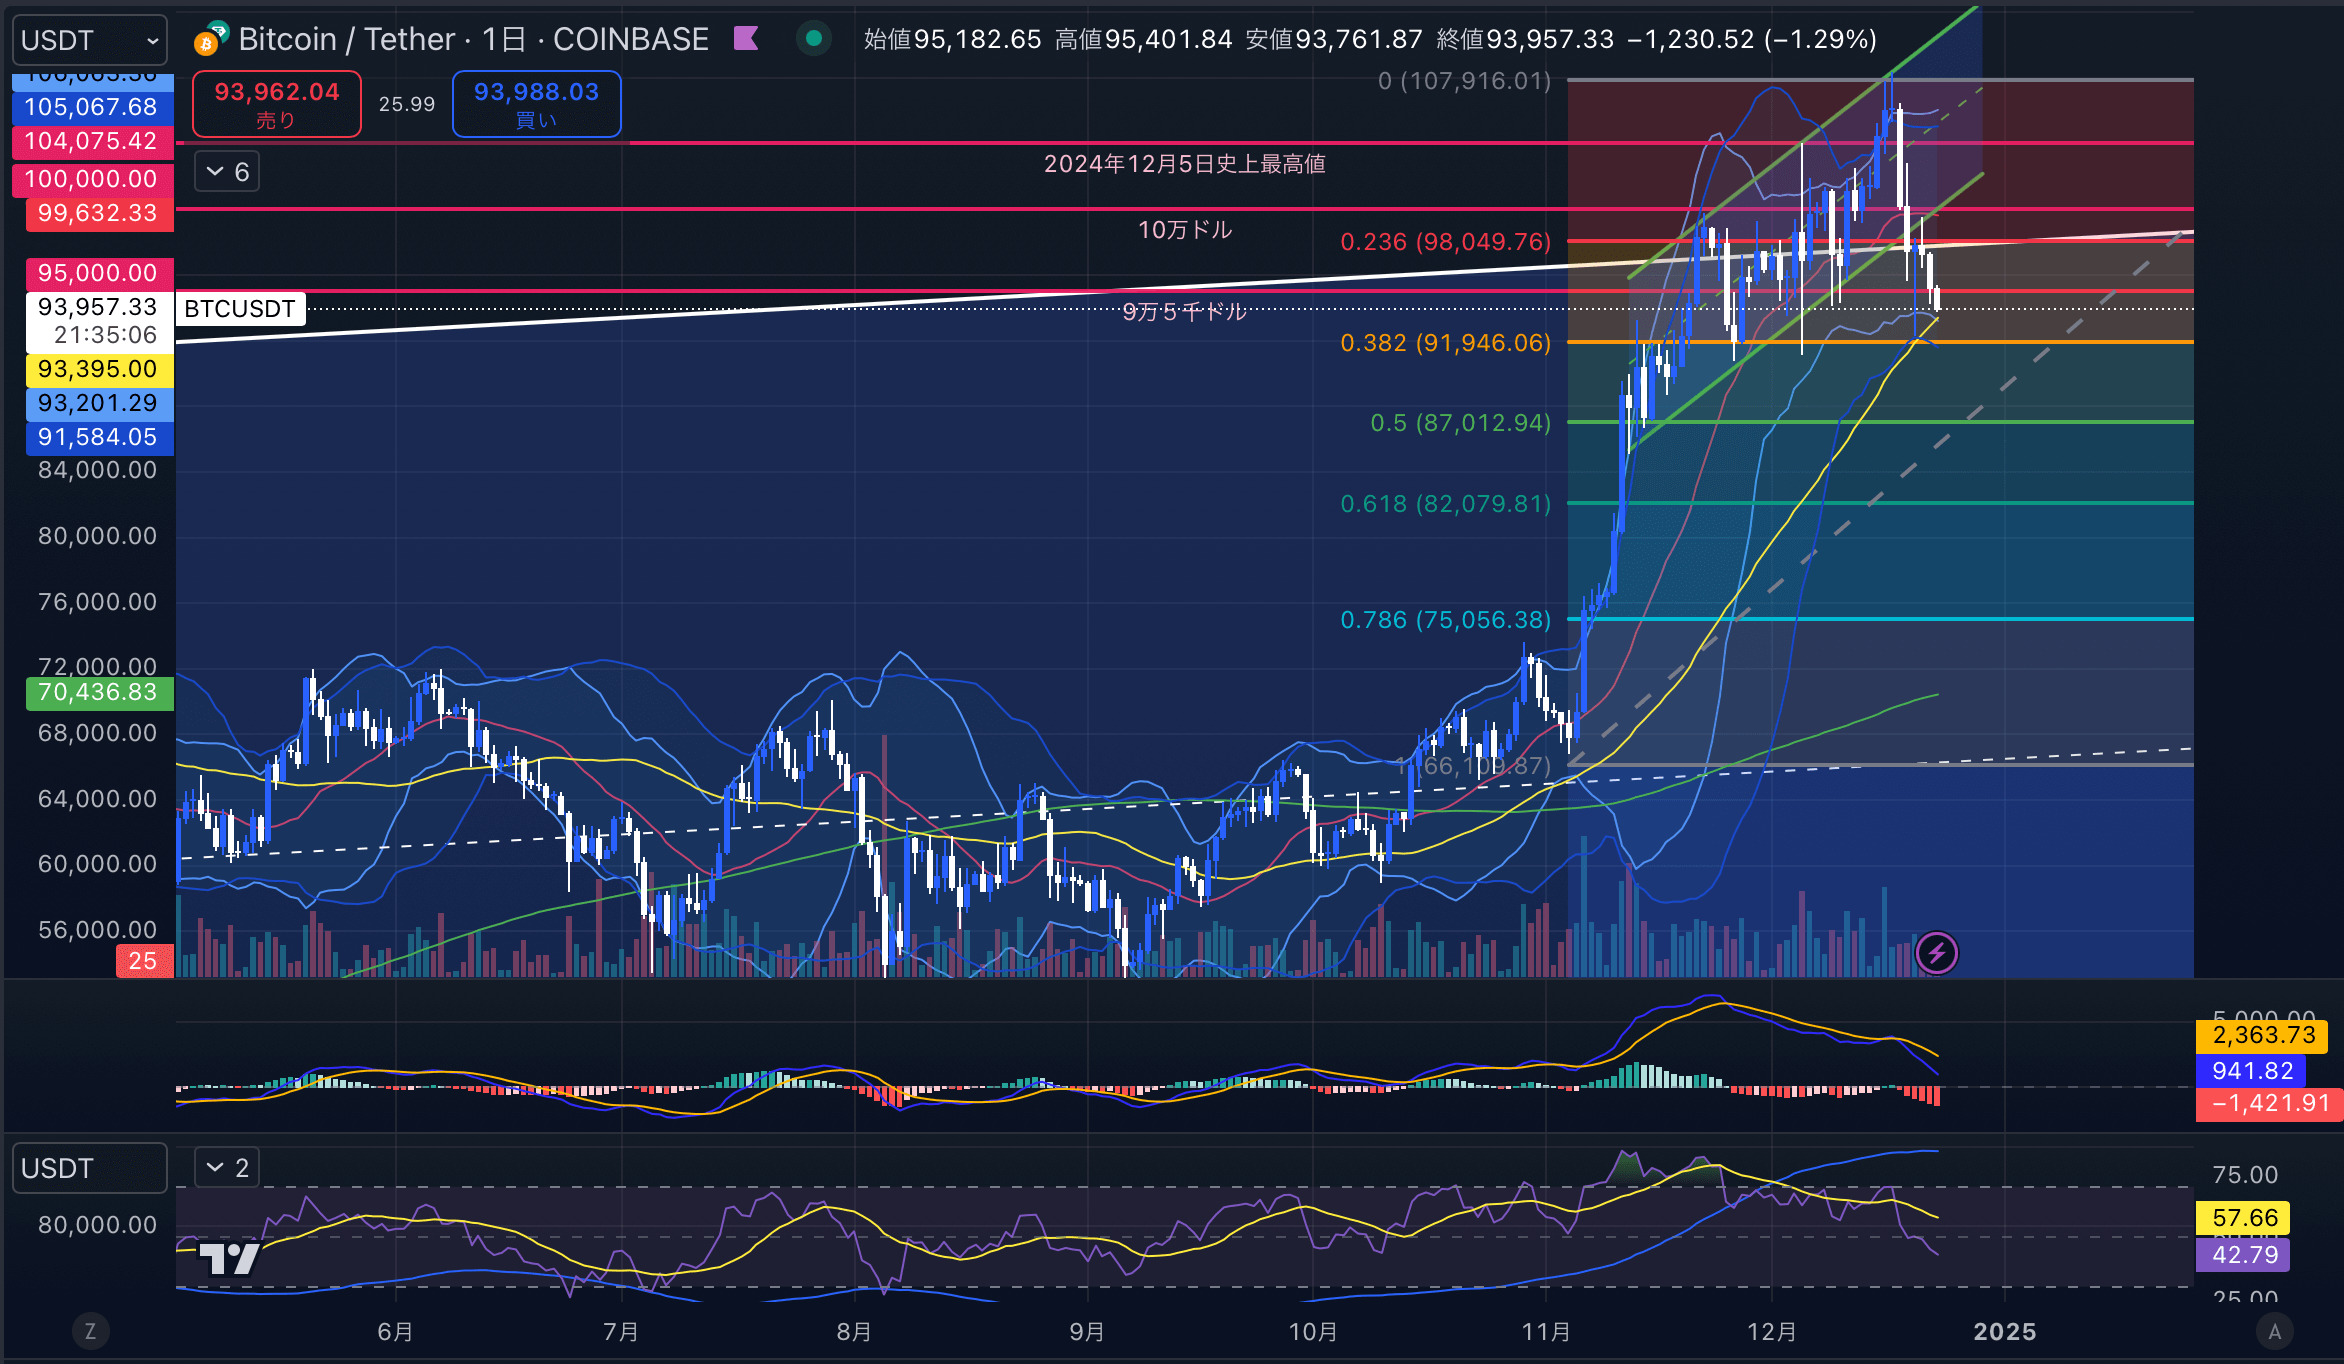This screenshot has height=1364, width=2344.
Task: Click the 2024年12月5日史上最高値 line label
Action: pos(1185,164)
